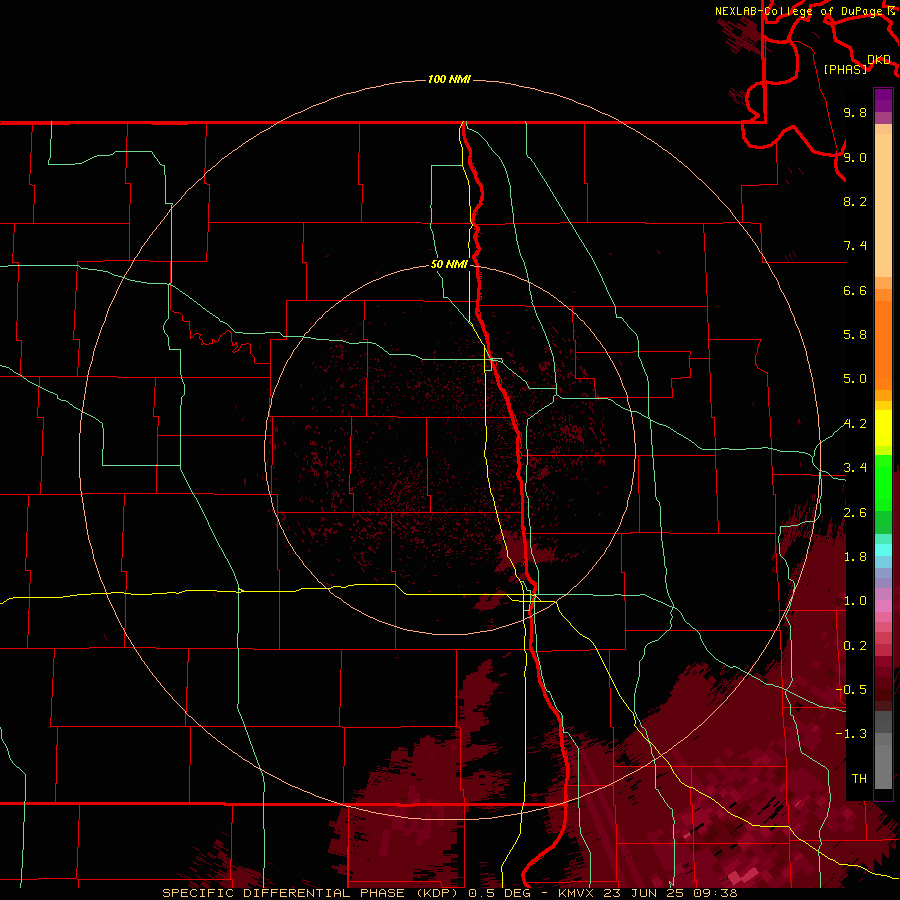
Task: Click the TH label on color scale
Action: point(859,779)
